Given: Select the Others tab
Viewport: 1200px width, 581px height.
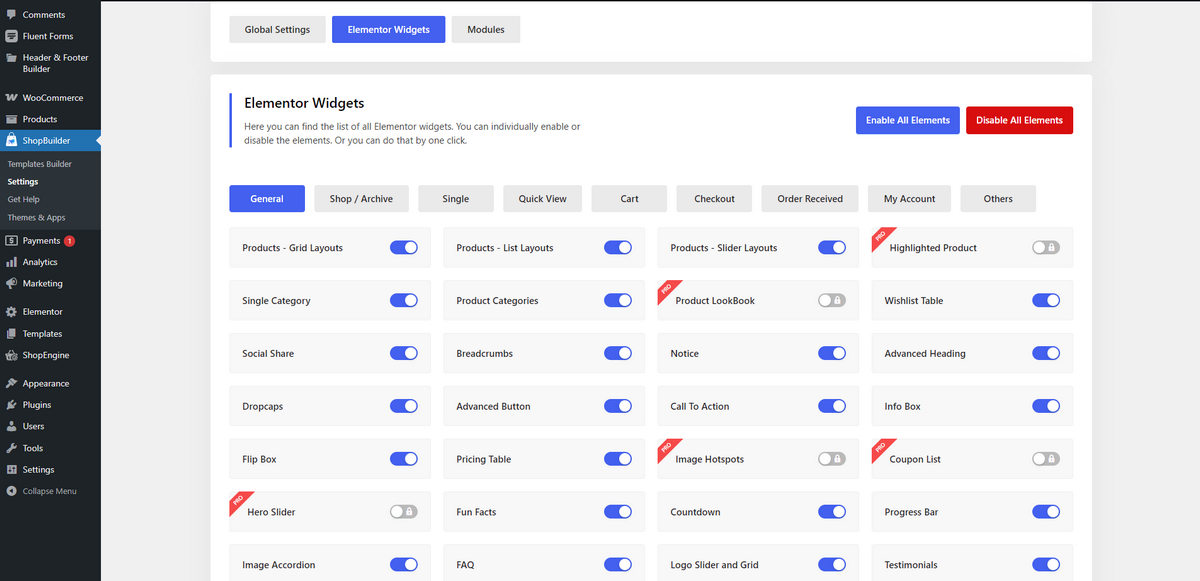Looking at the screenshot, I should pyautogui.click(x=998, y=199).
